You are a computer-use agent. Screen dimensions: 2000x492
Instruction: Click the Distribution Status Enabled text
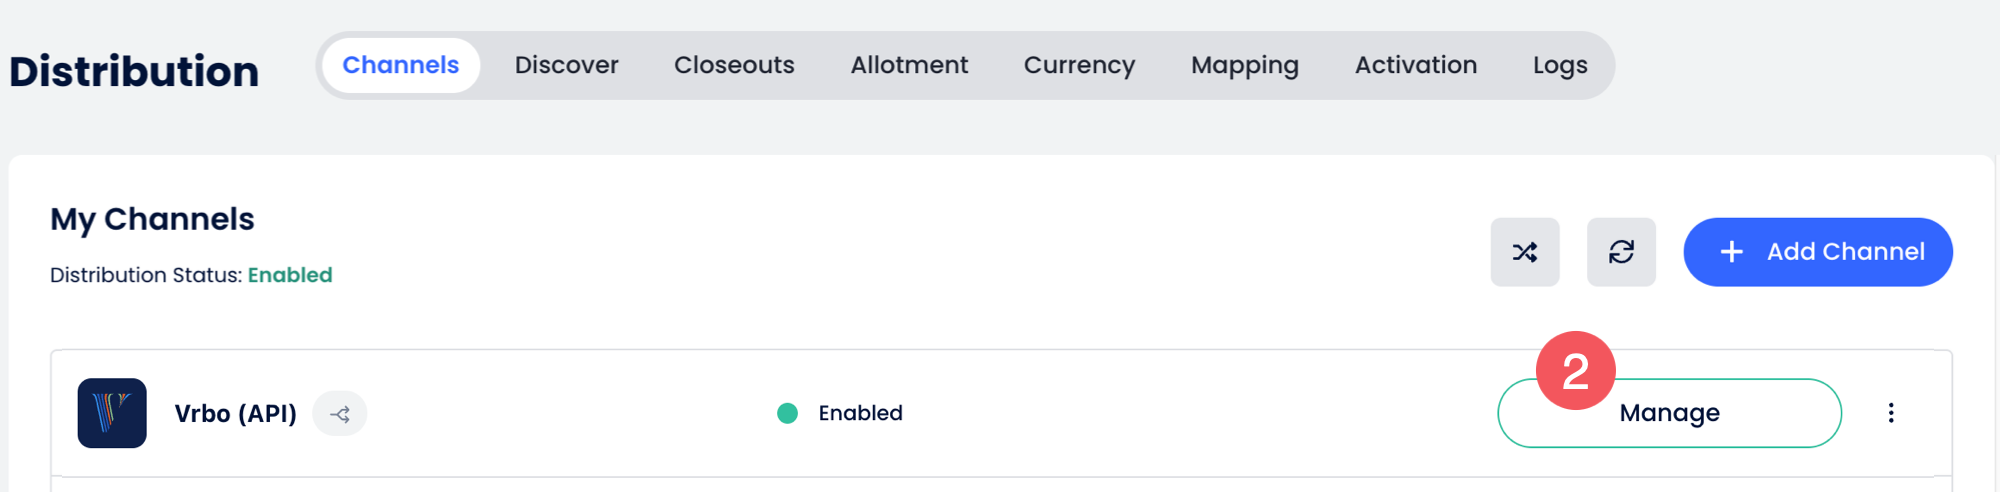290,275
